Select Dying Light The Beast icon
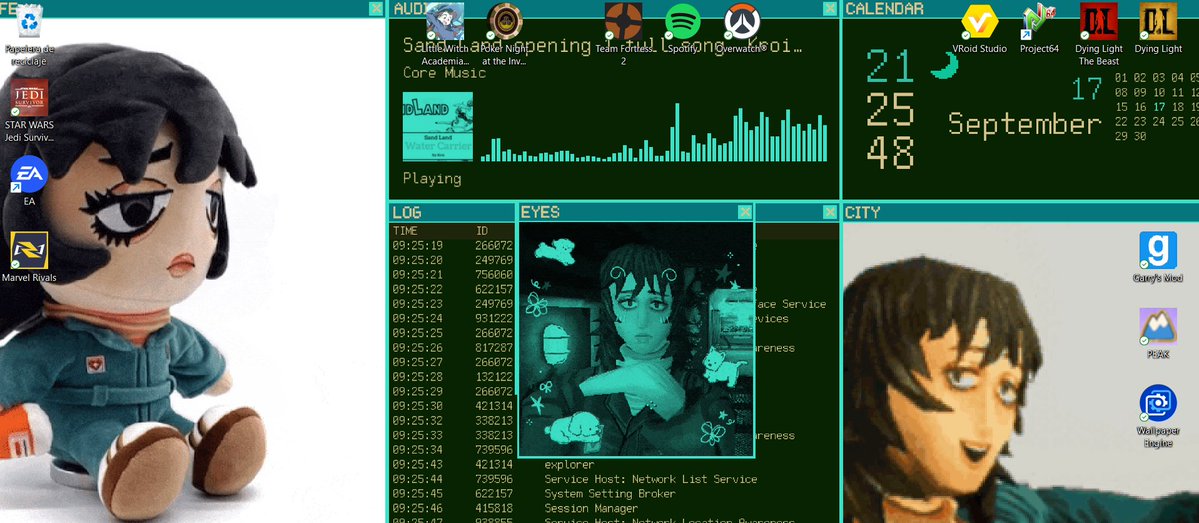1199x523 pixels. tap(1099, 34)
